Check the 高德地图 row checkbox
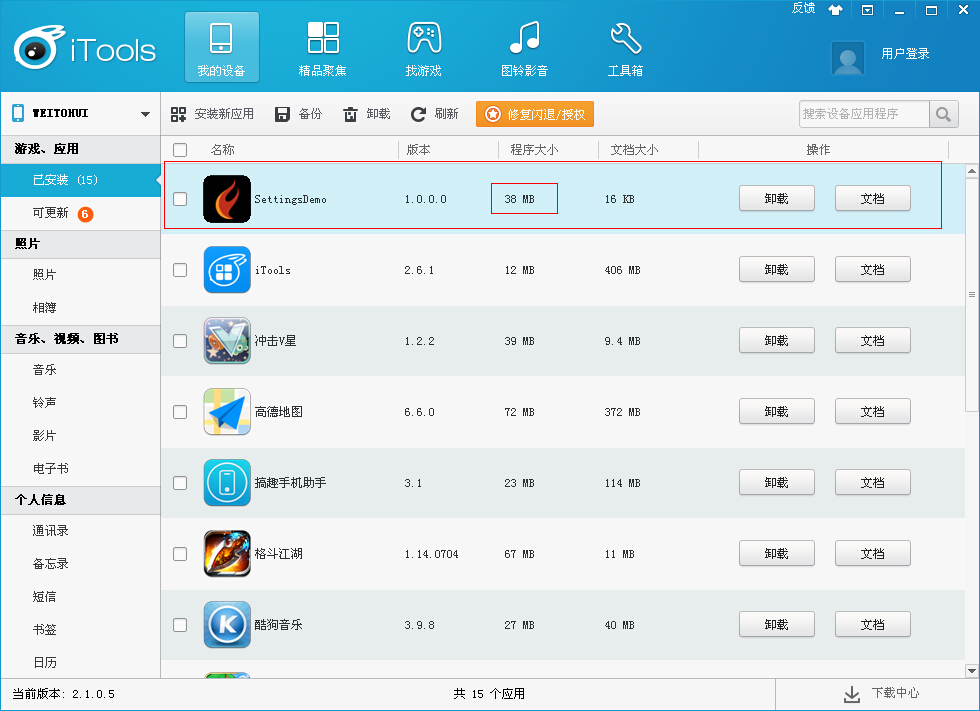 coord(180,412)
